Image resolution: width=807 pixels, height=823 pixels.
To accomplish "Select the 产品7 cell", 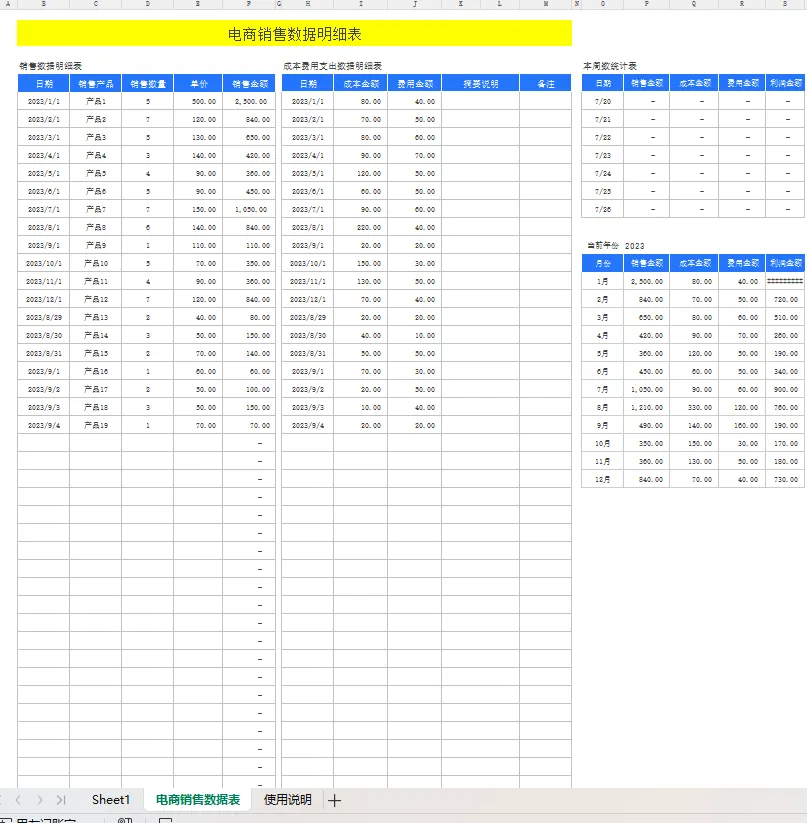I will click(x=95, y=209).
